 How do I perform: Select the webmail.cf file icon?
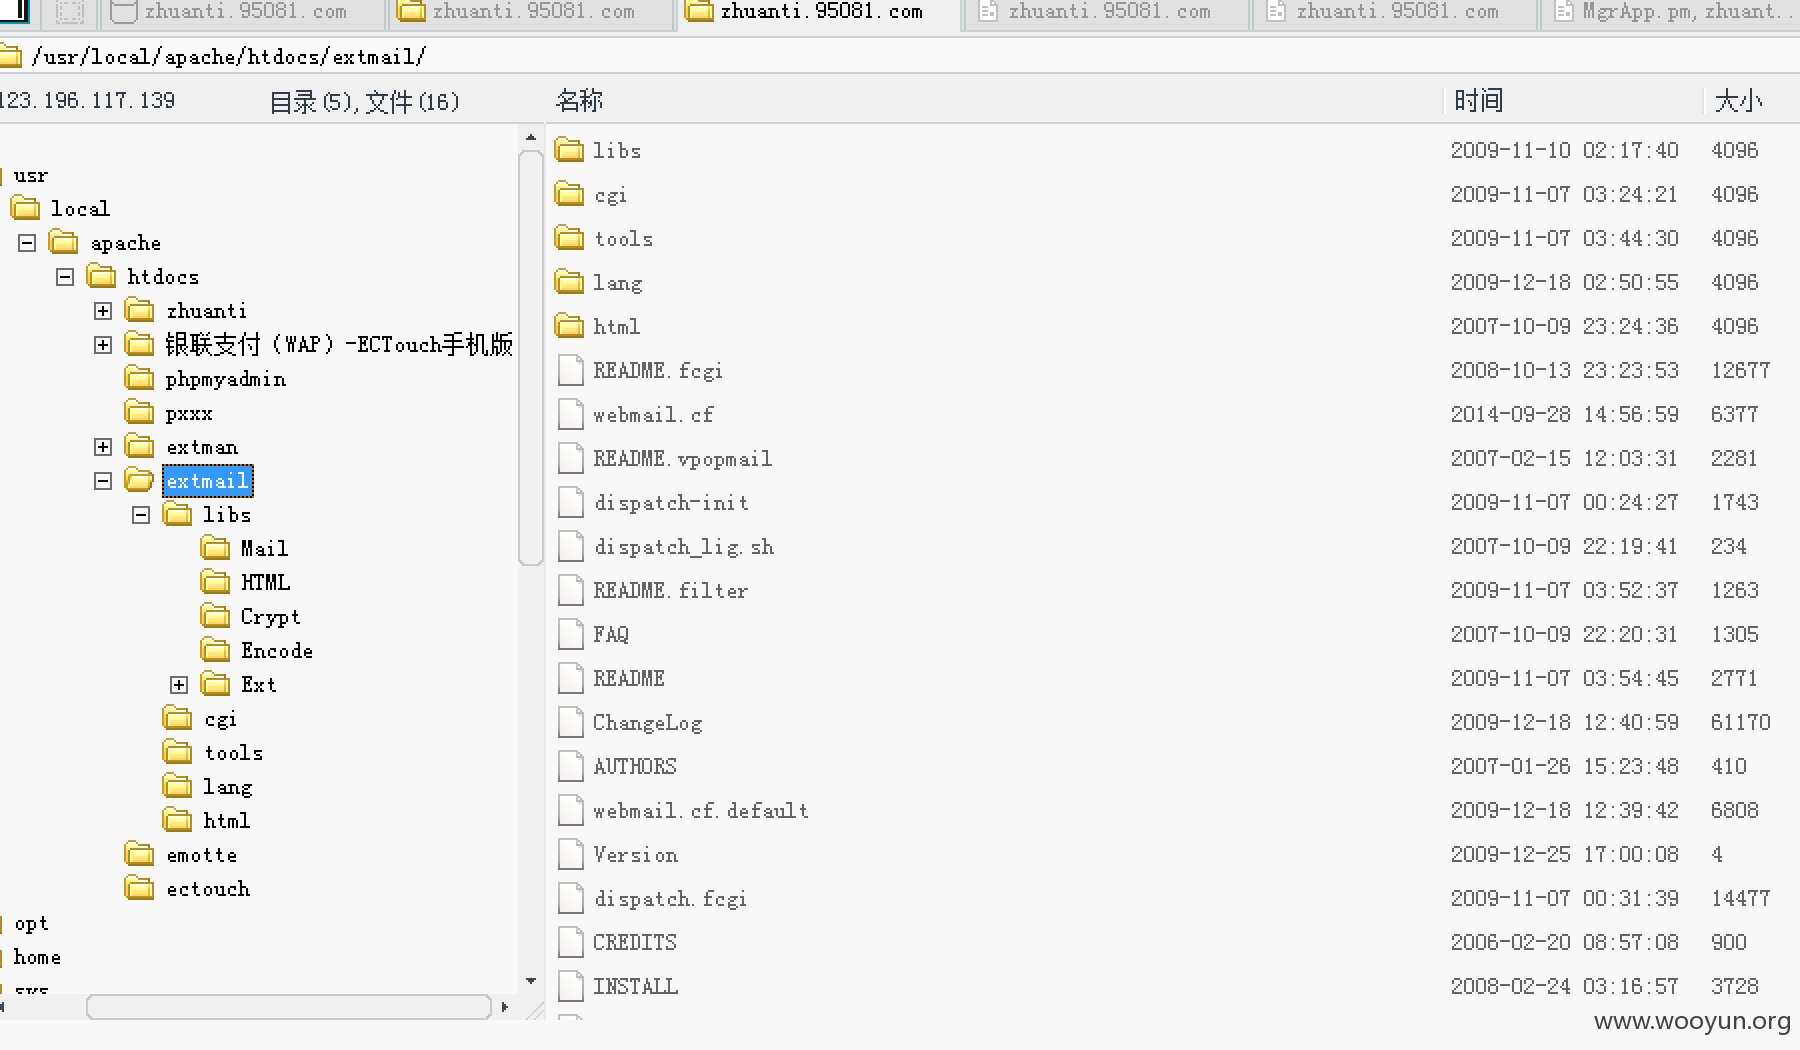point(571,414)
